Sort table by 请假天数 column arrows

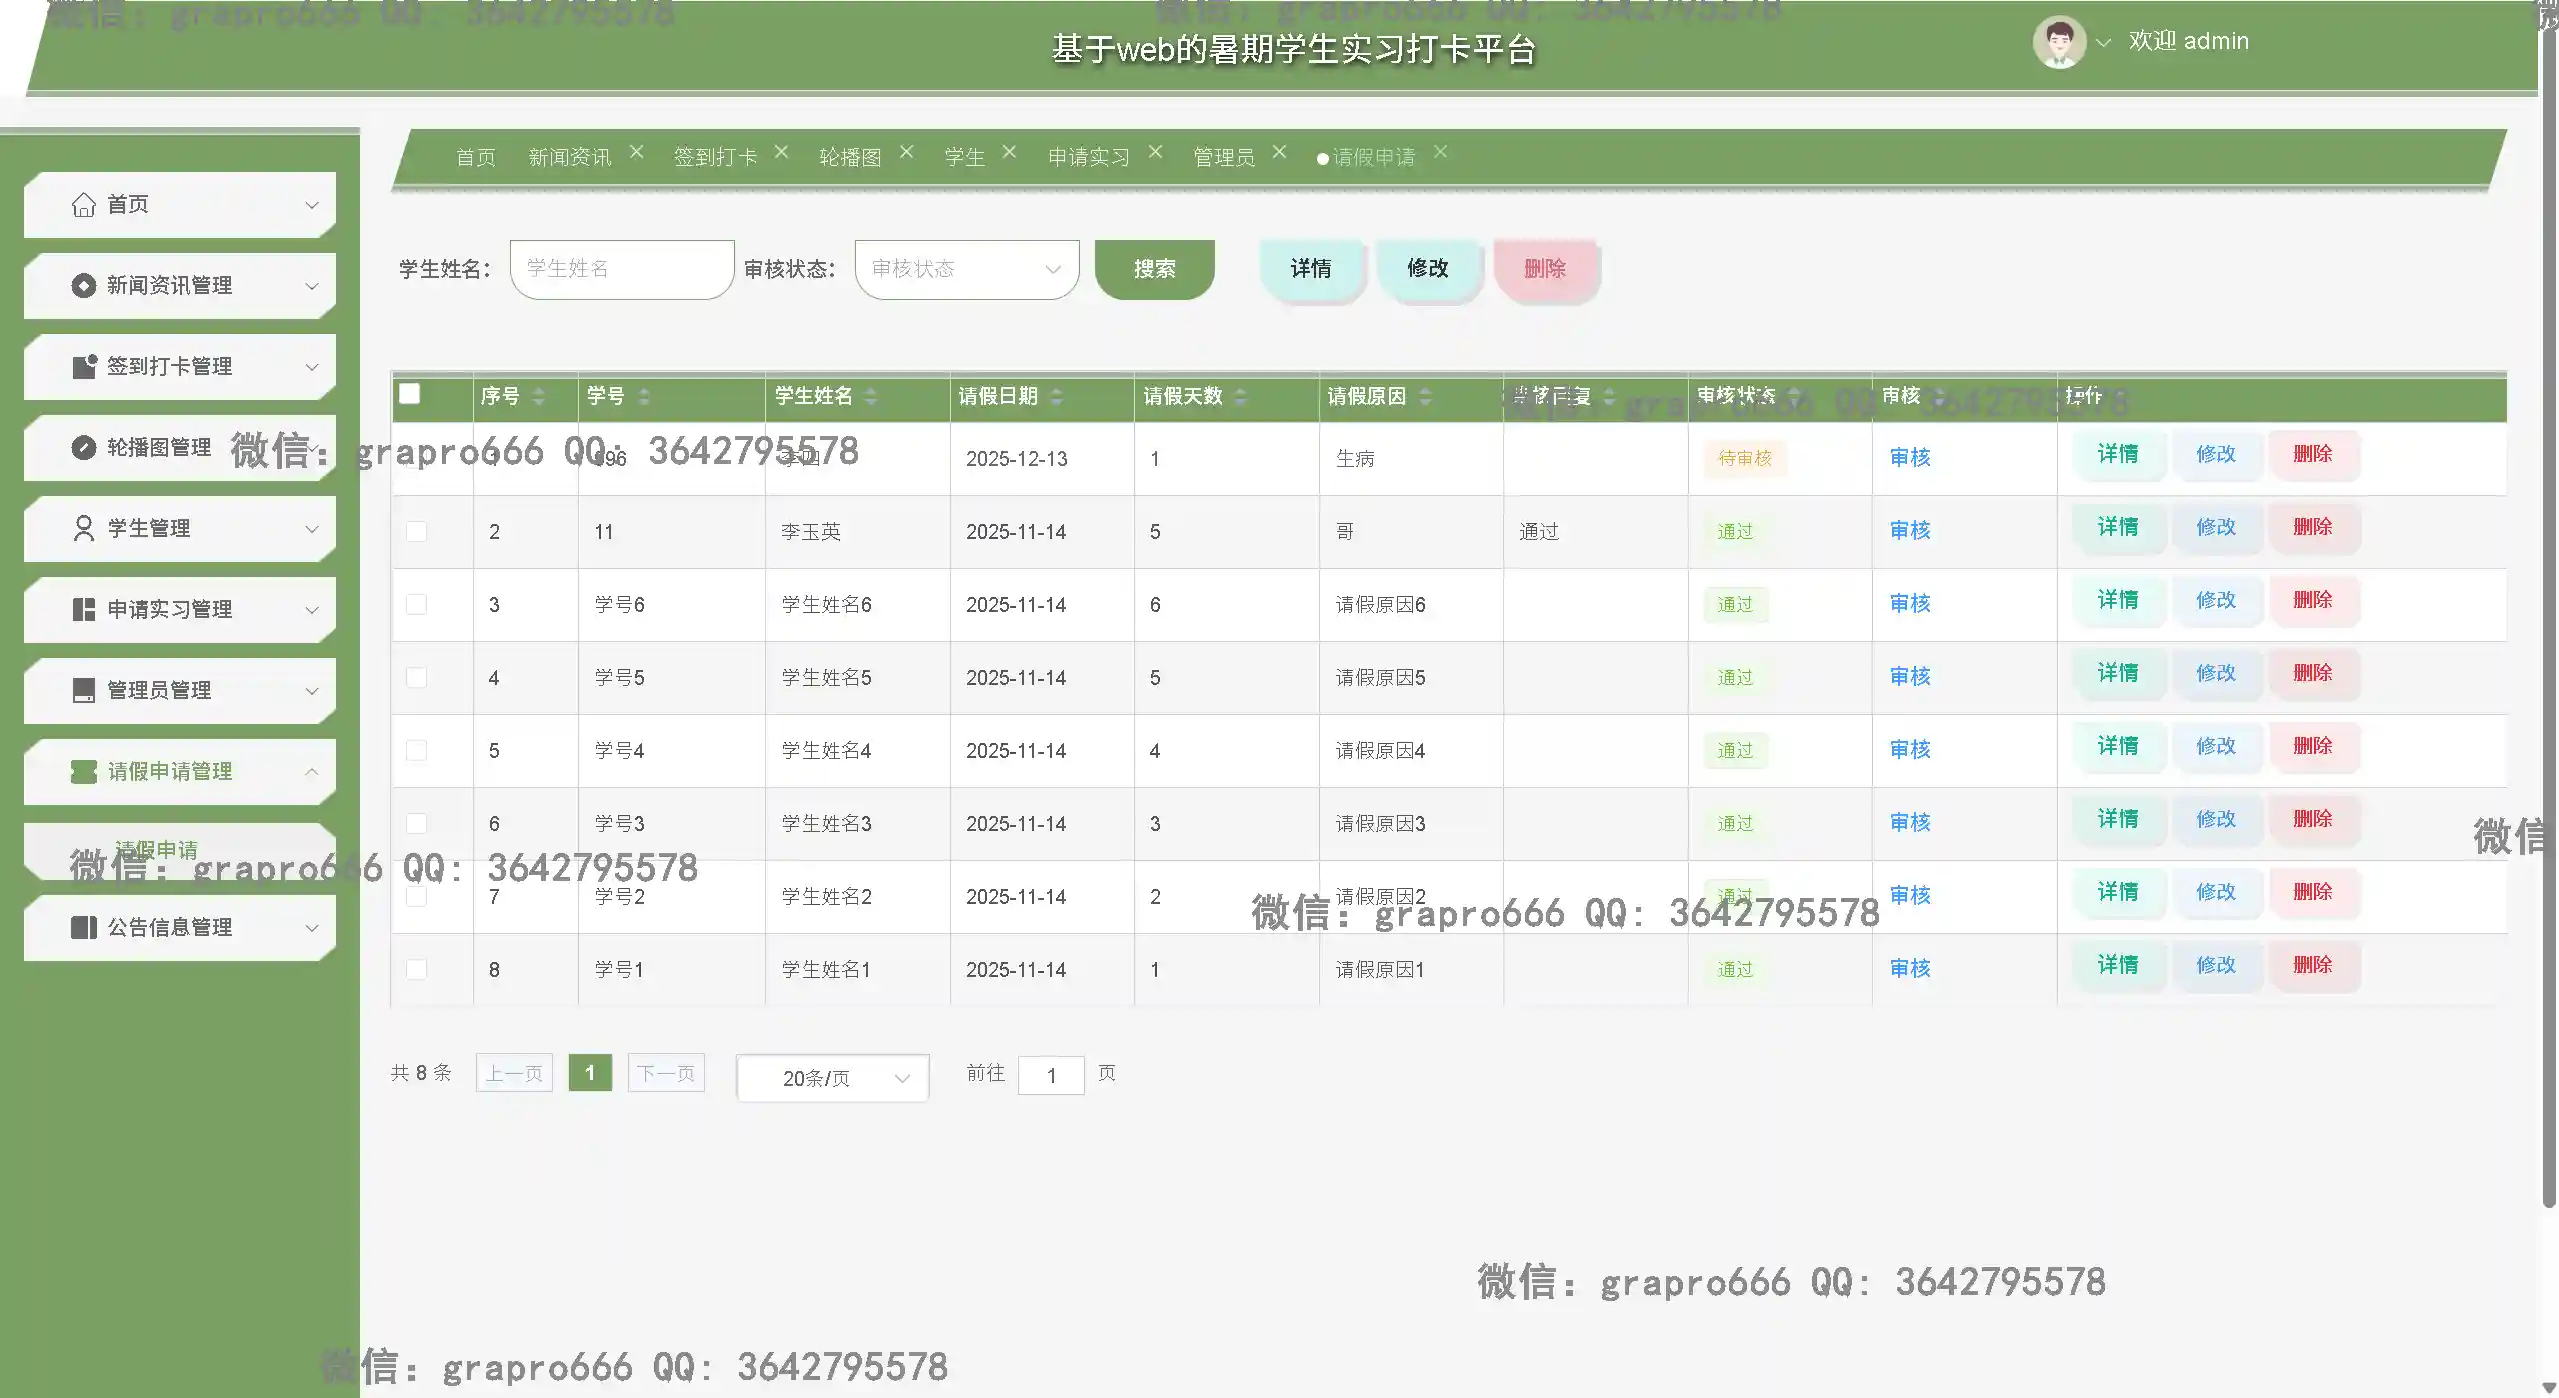click(x=1240, y=396)
